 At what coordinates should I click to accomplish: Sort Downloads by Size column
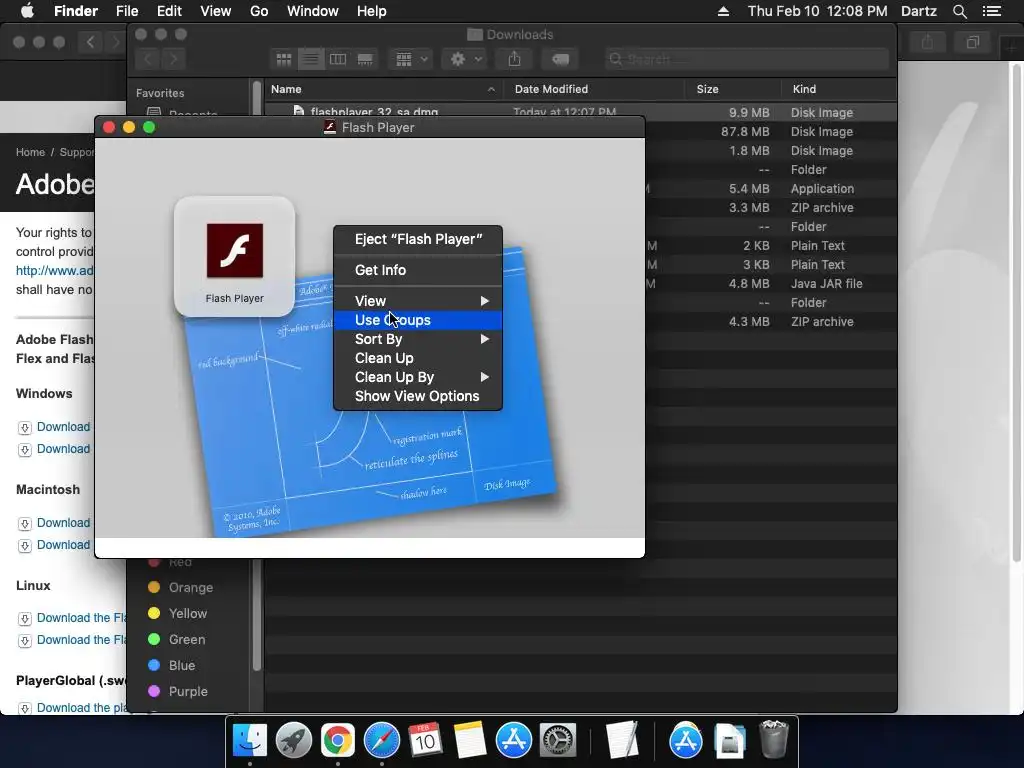(733, 89)
